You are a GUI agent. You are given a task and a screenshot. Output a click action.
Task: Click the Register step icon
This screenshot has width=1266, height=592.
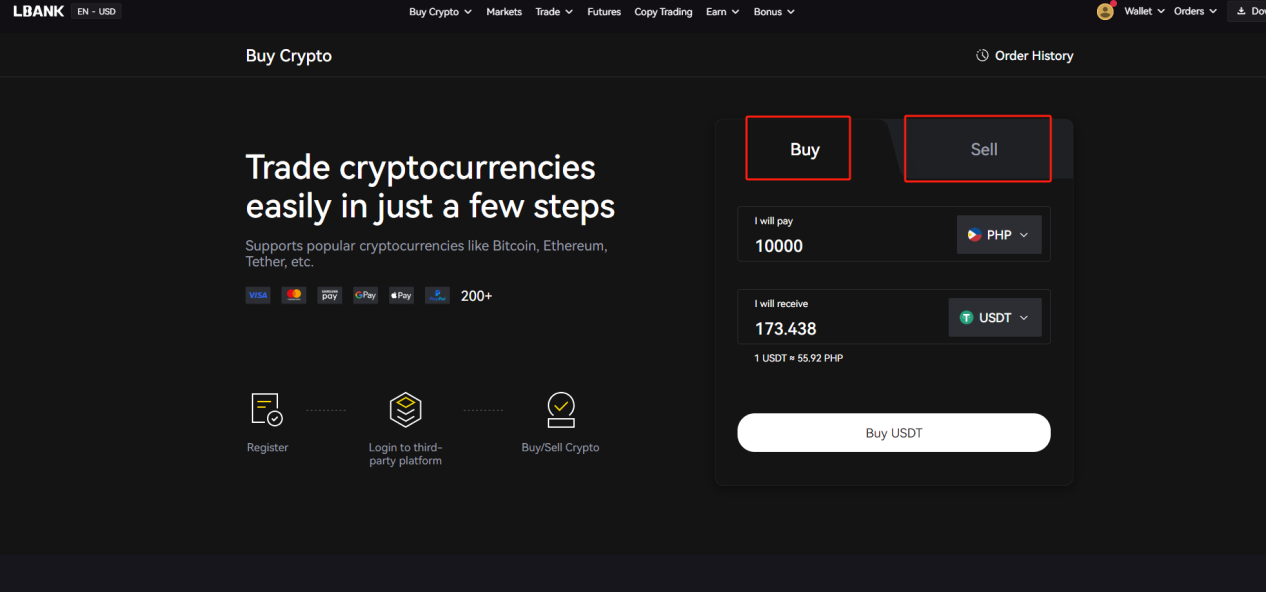click(266, 410)
